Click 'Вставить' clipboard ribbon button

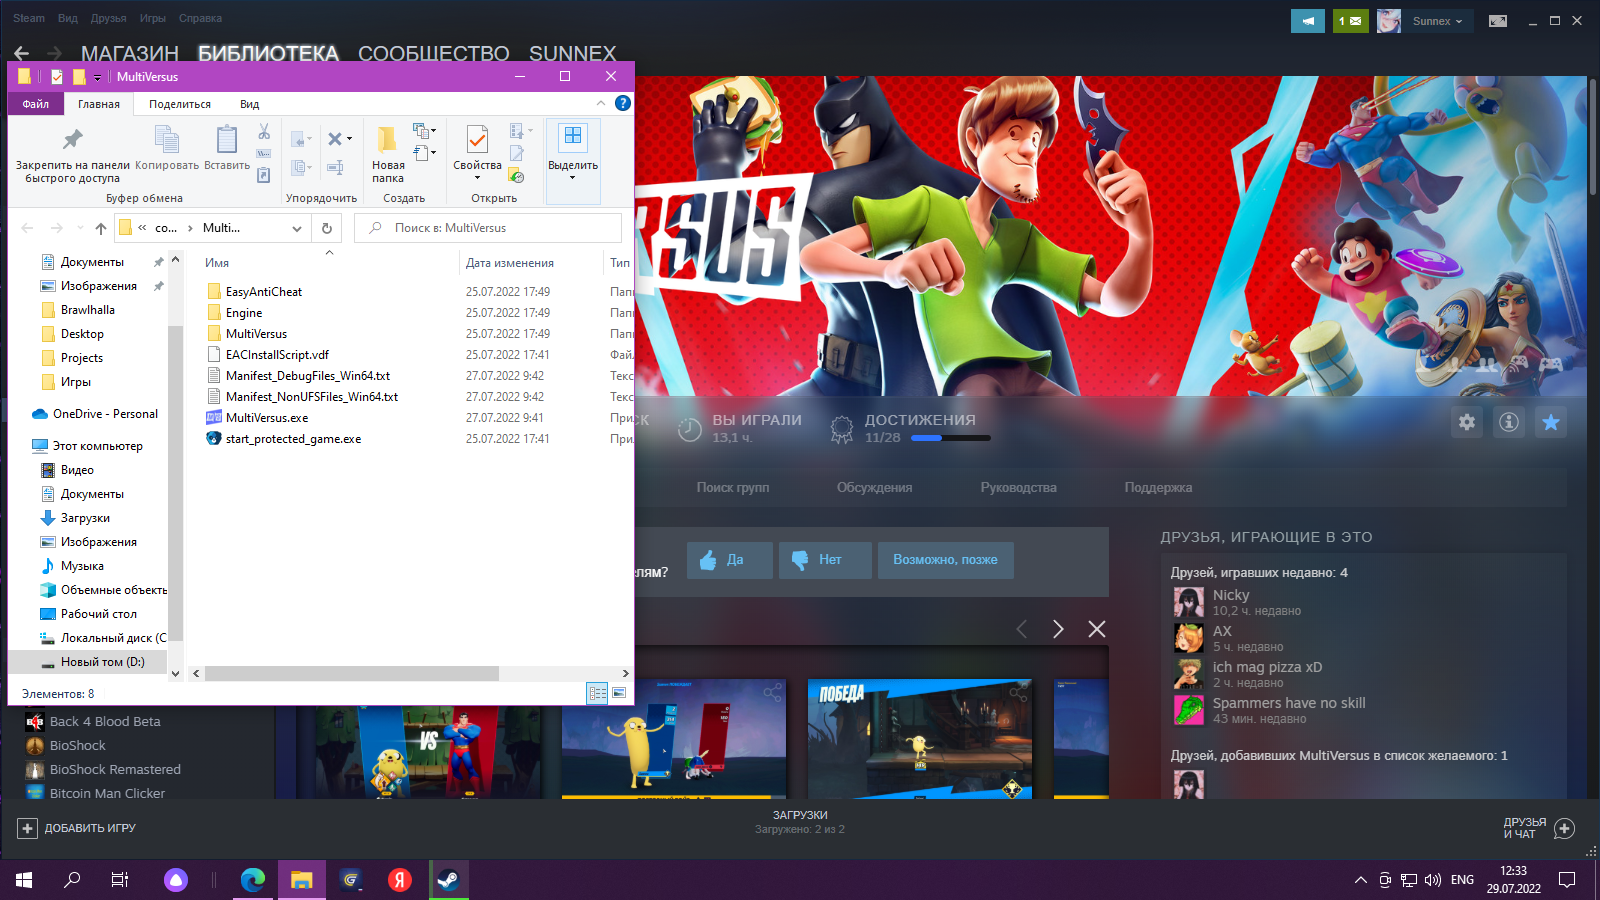(x=227, y=148)
